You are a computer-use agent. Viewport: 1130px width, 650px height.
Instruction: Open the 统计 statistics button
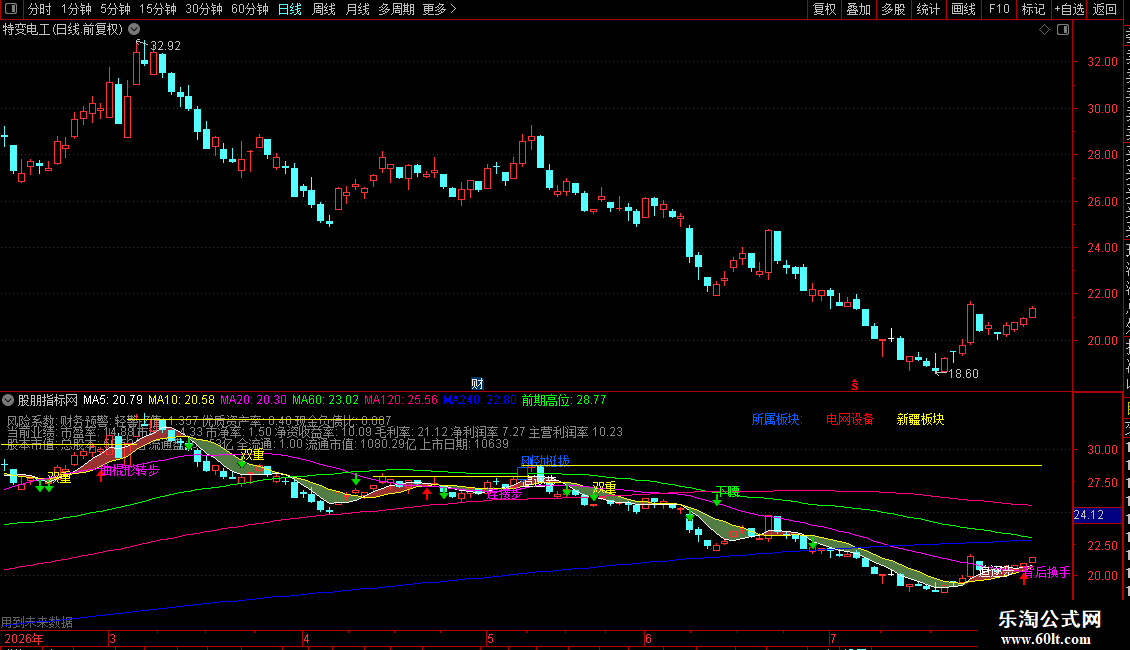tap(927, 9)
